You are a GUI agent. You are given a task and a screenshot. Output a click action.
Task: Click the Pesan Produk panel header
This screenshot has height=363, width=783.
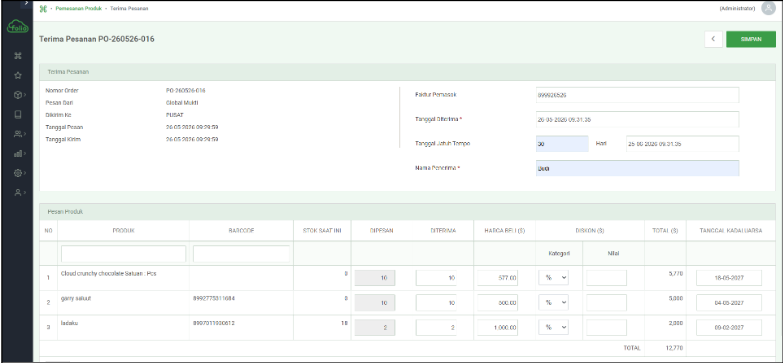[x=407, y=212]
